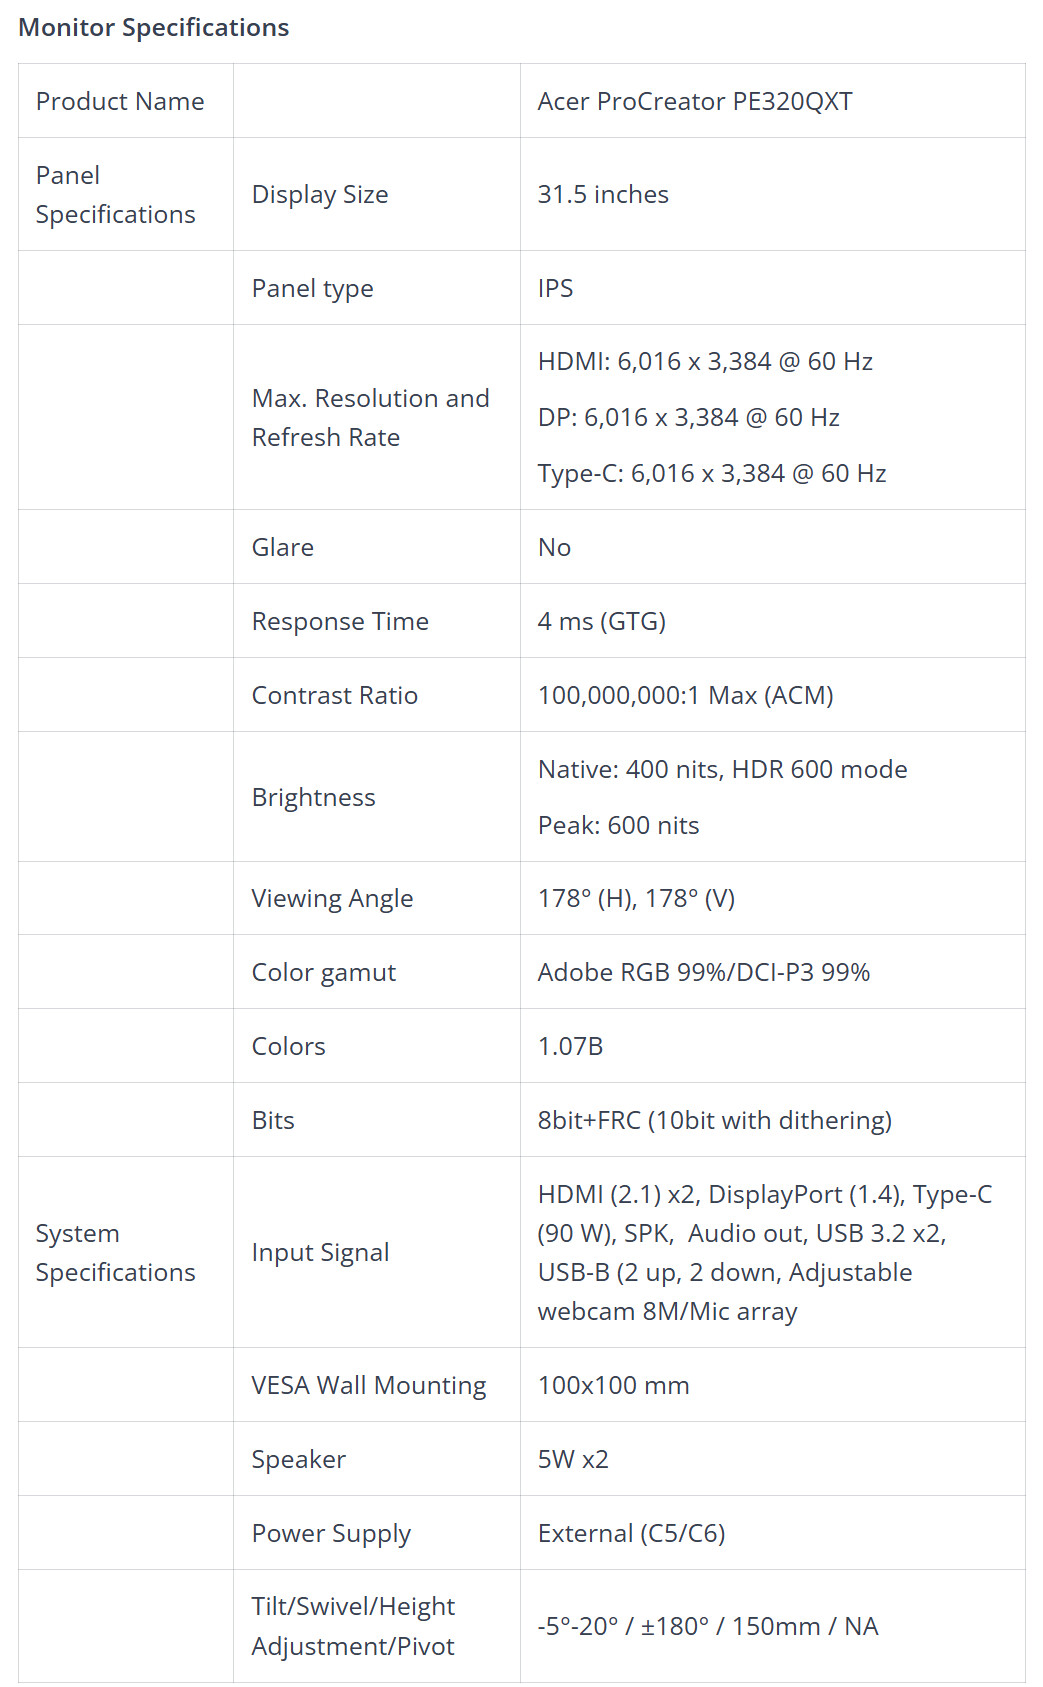Select the Response Time label
The image size is (1043, 1687).
click(340, 621)
